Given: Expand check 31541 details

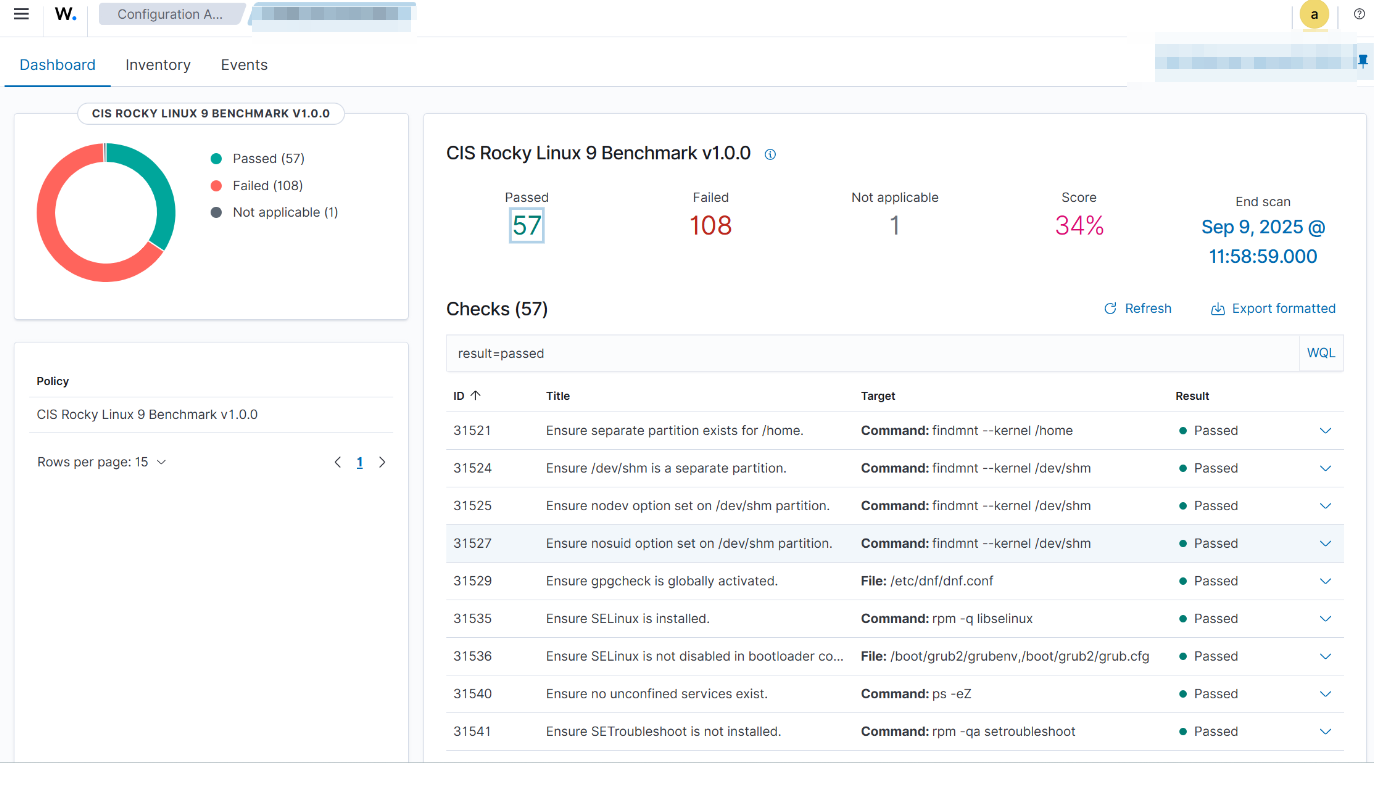Looking at the screenshot, I should [x=1325, y=732].
